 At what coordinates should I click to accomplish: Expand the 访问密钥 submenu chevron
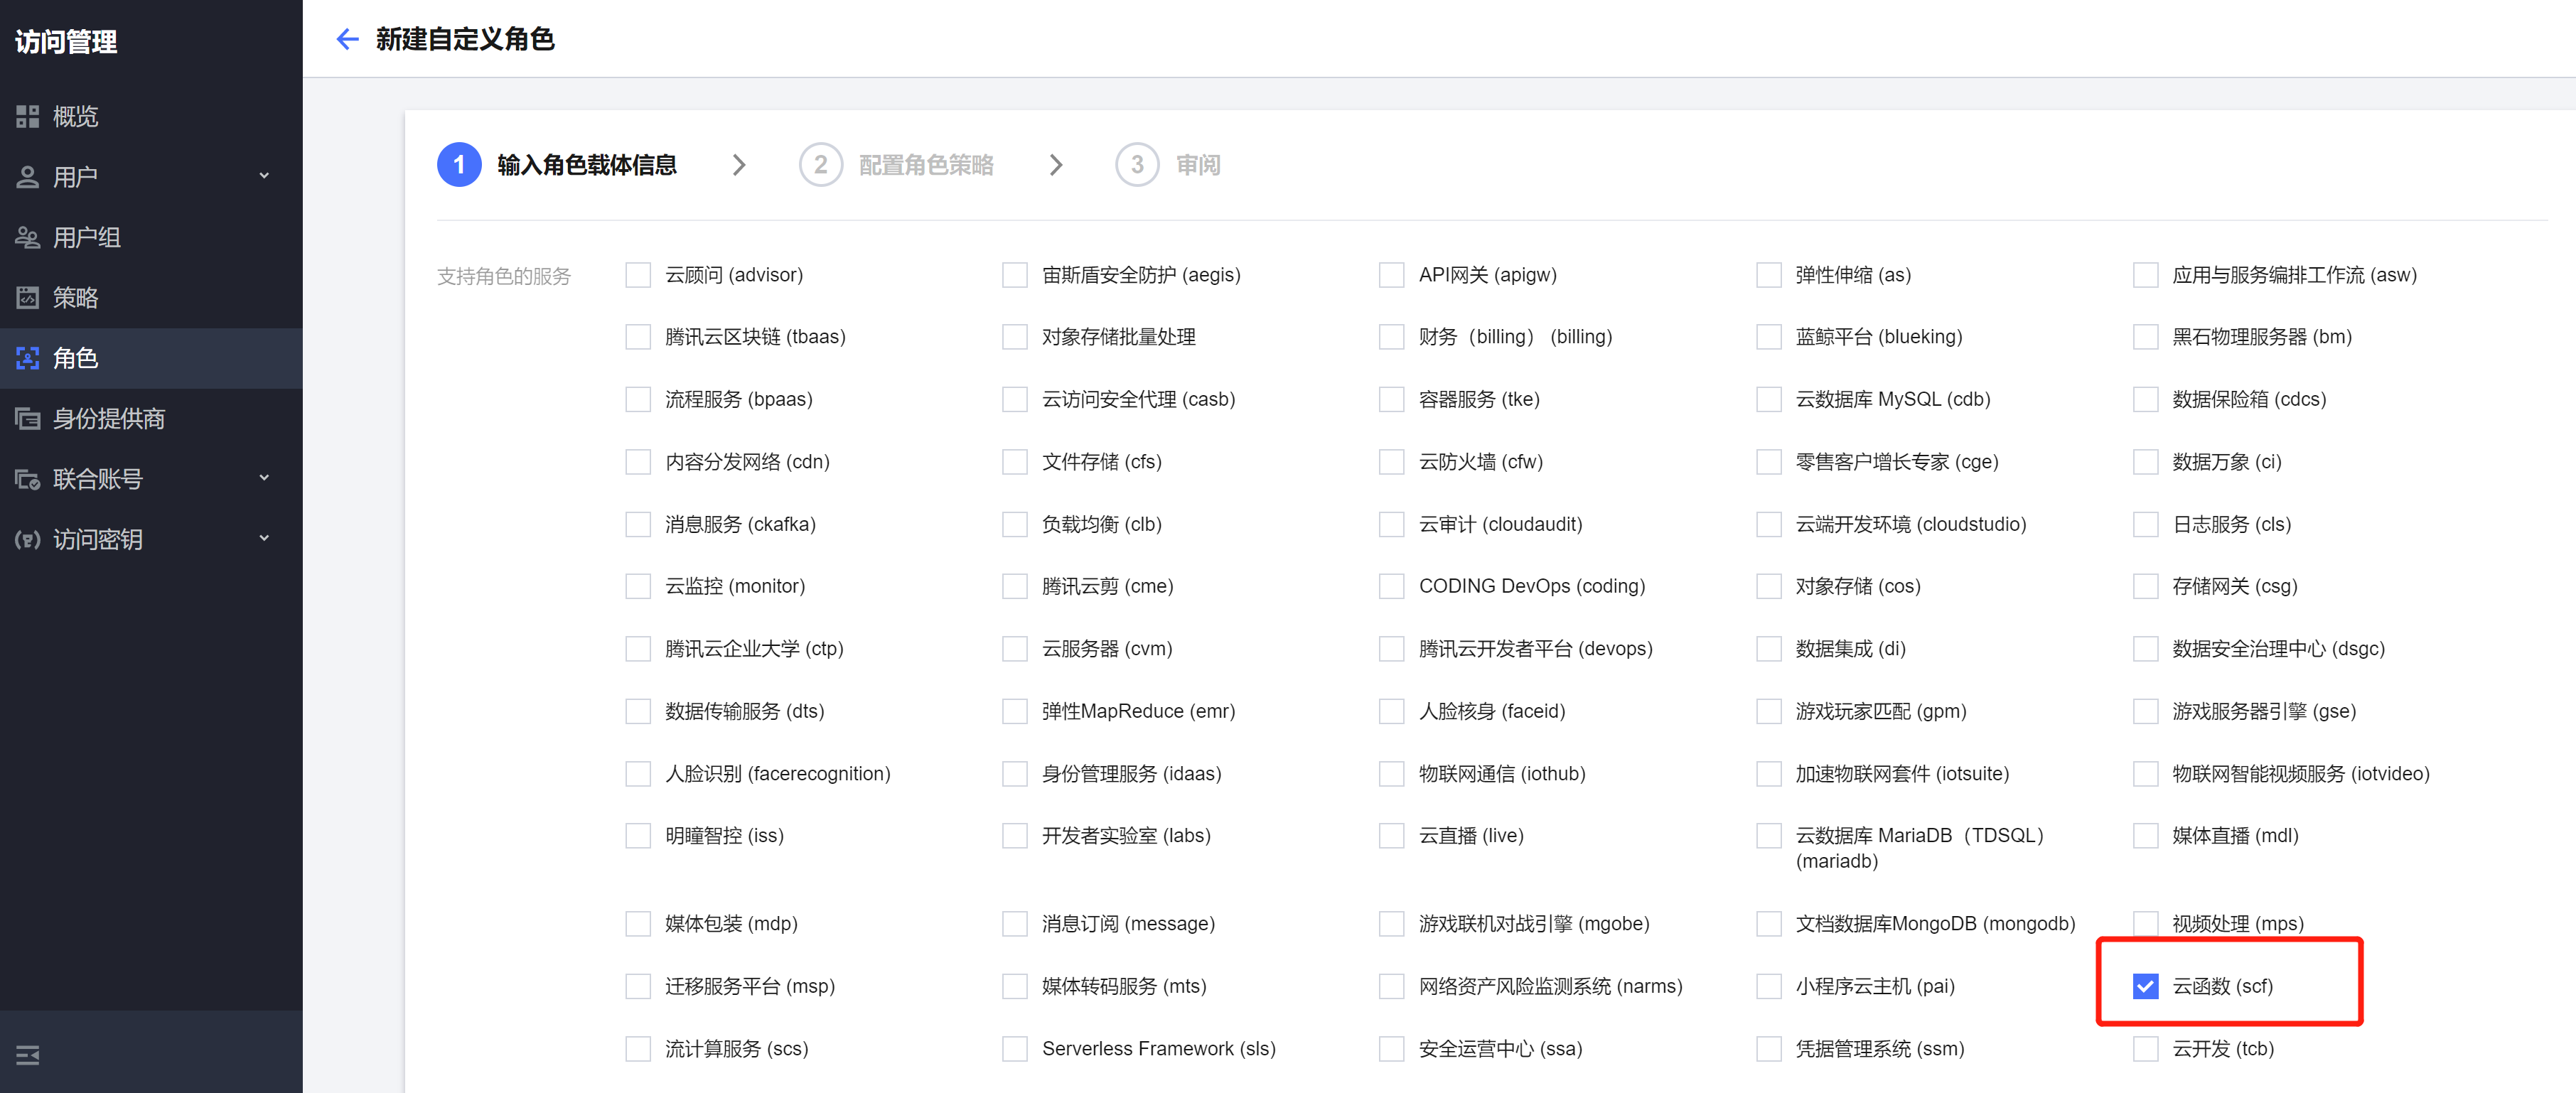(264, 539)
